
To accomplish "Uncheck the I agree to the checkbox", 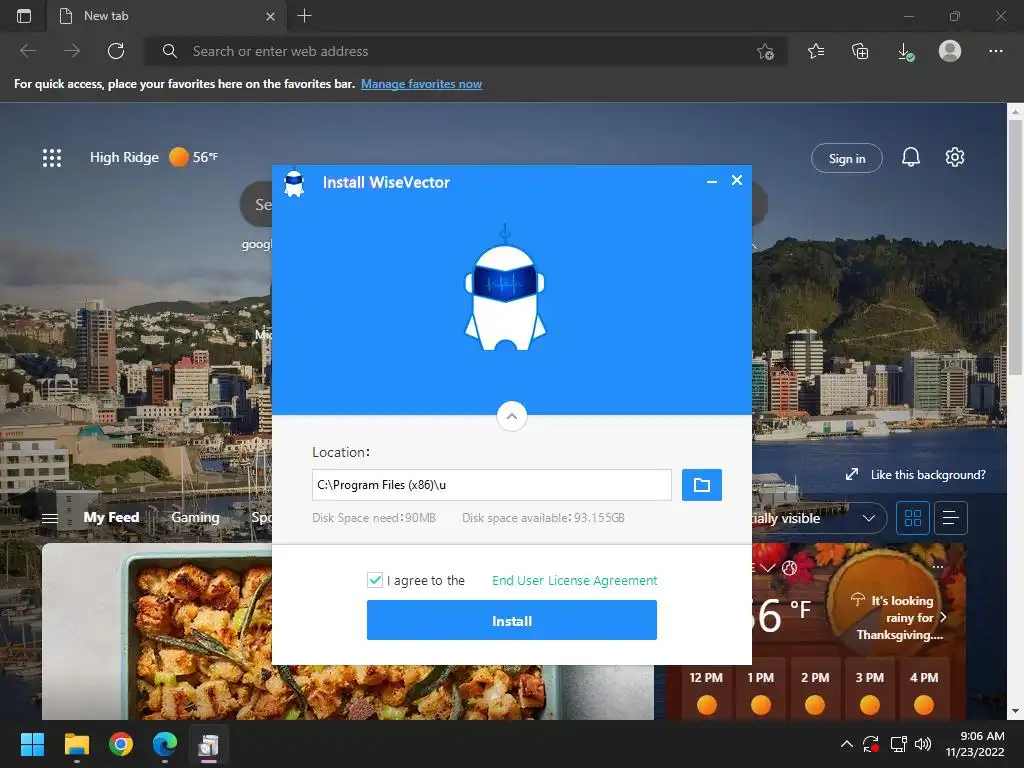I will [375, 580].
